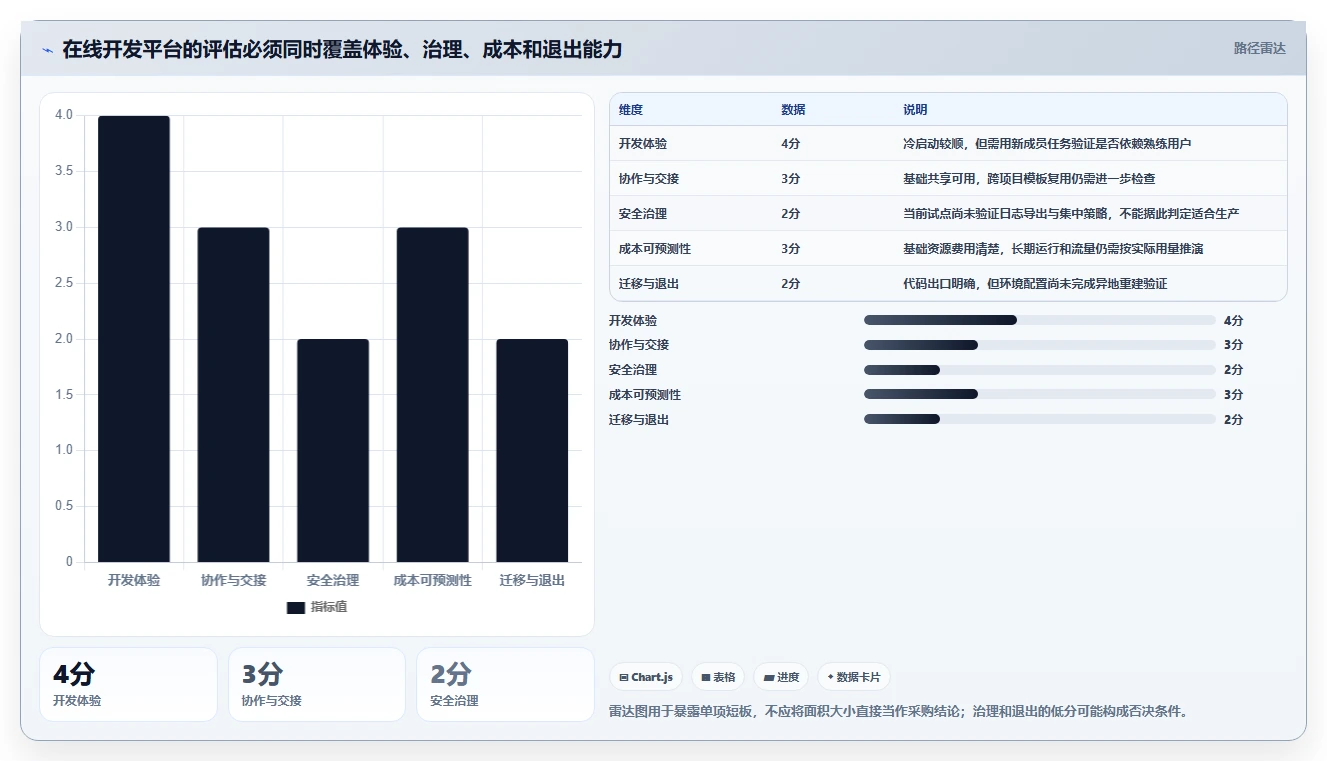
Task: Click the footer note starting 雷达图用于暴露单项短板
Action: (x=898, y=712)
